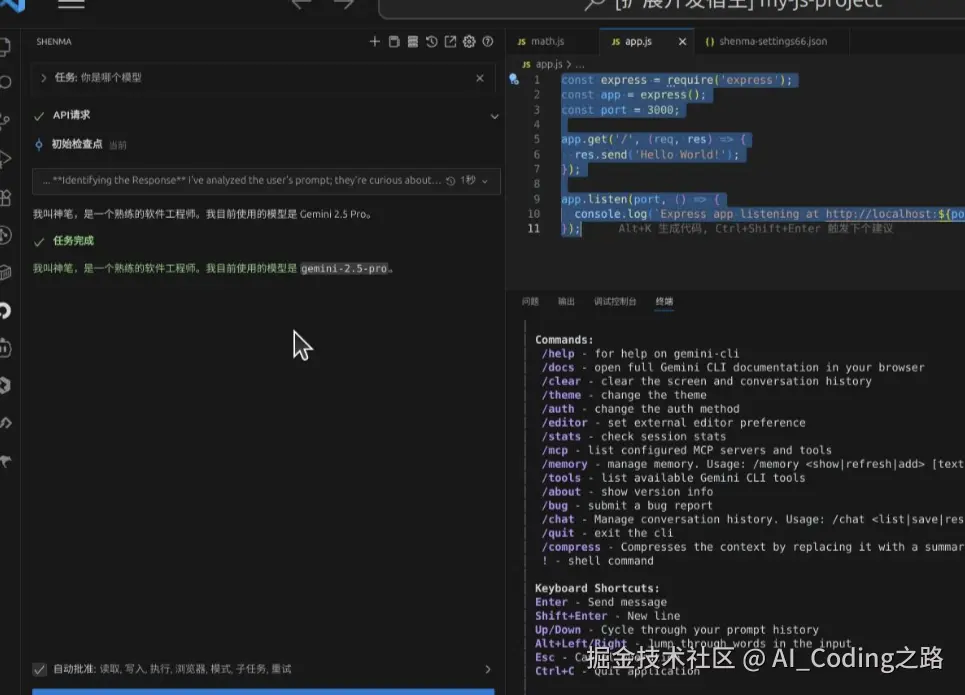Click line number 5 in the editor gutter
Image resolution: width=965 pixels, height=695 pixels.
pyautogui.click(x=537, y=139)
